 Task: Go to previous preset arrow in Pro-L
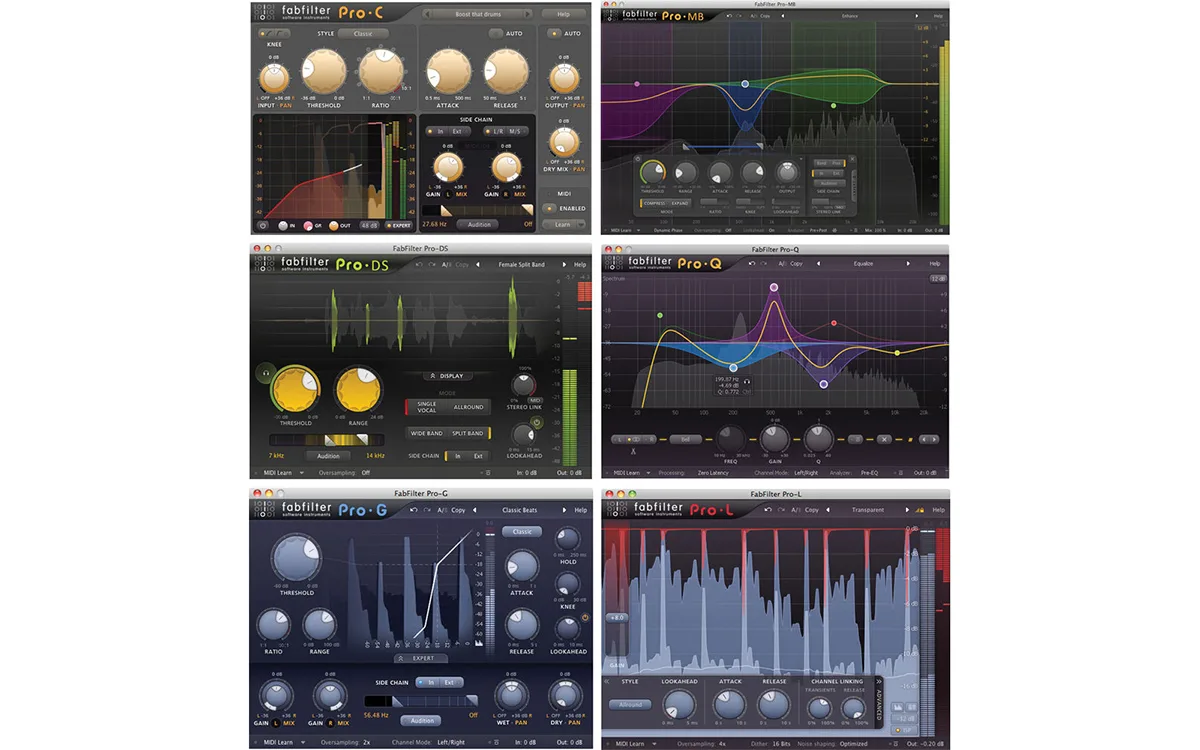click(x=828, y=510)
